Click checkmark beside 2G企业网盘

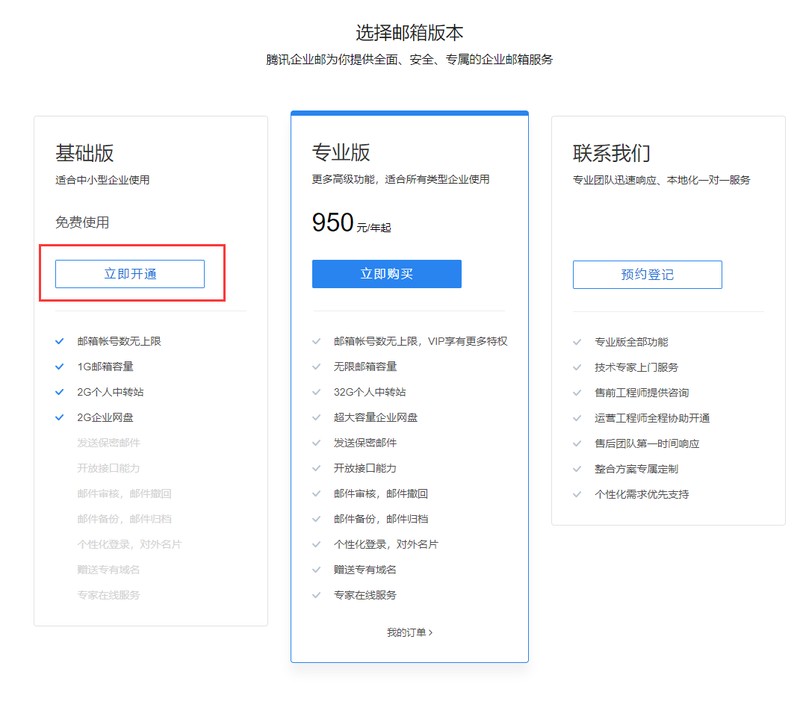tap(60, 417)
